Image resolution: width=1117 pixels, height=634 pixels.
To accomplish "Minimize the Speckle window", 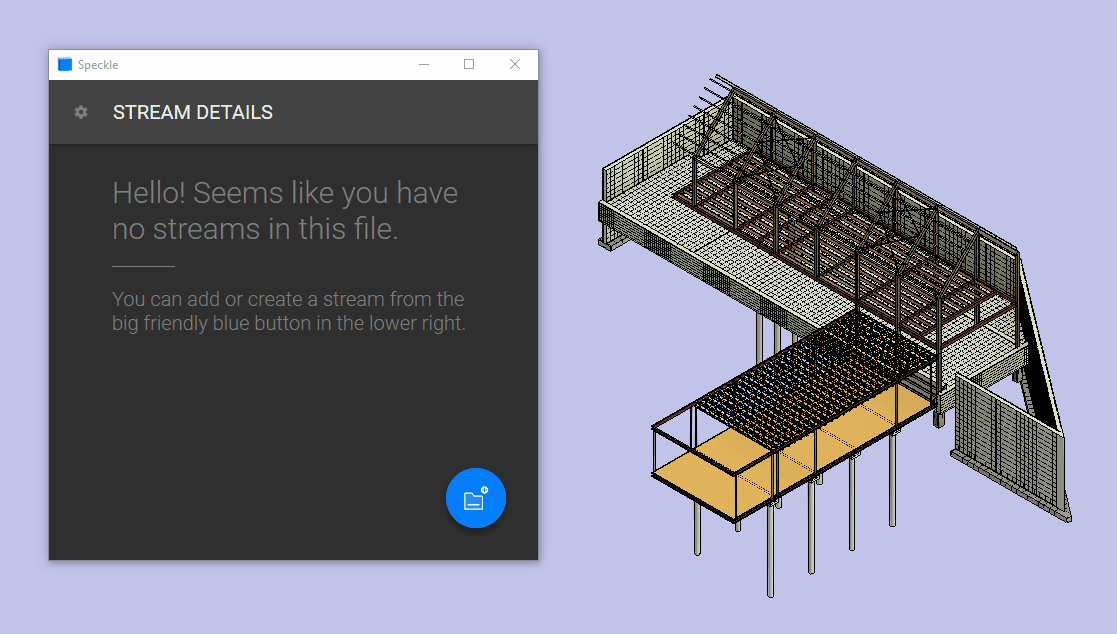I will [x=424, y=64].
